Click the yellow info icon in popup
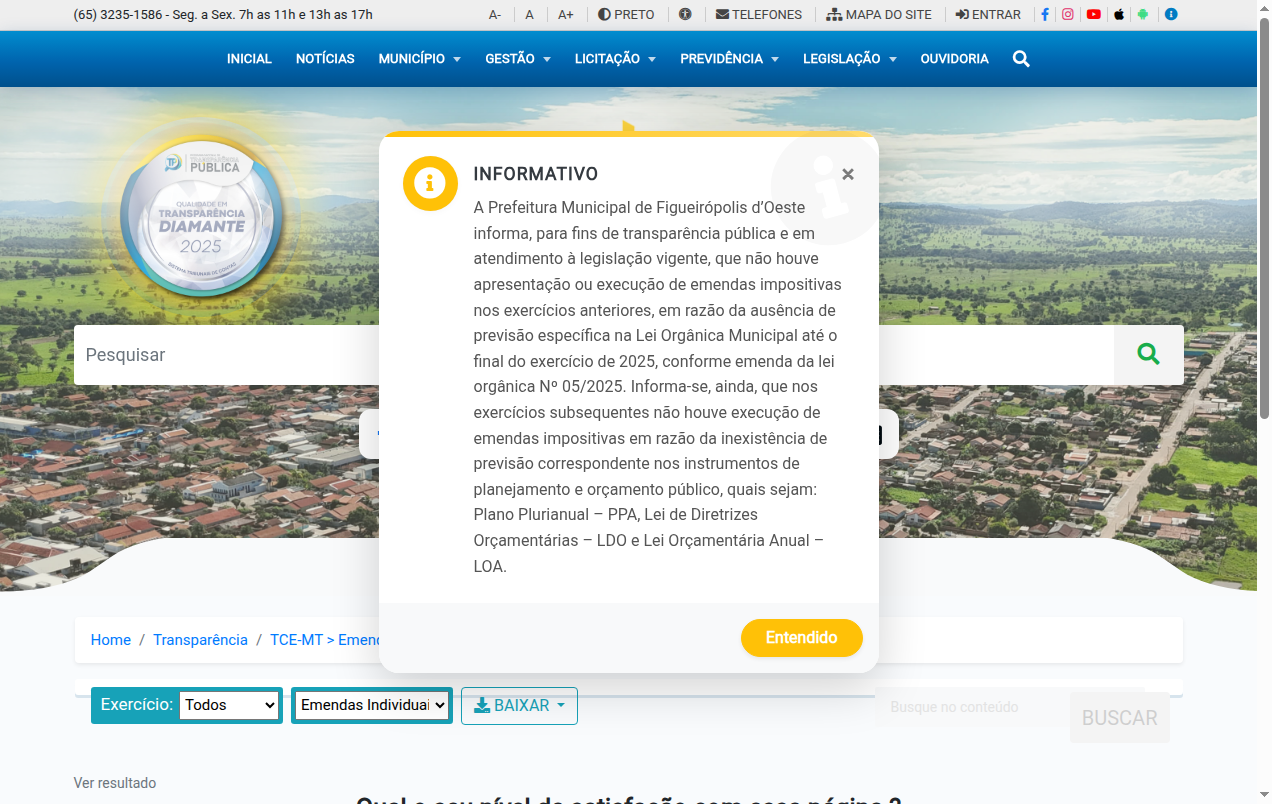Image resolution: width=1272 pixels, height=804 pixels. (430, 183)
